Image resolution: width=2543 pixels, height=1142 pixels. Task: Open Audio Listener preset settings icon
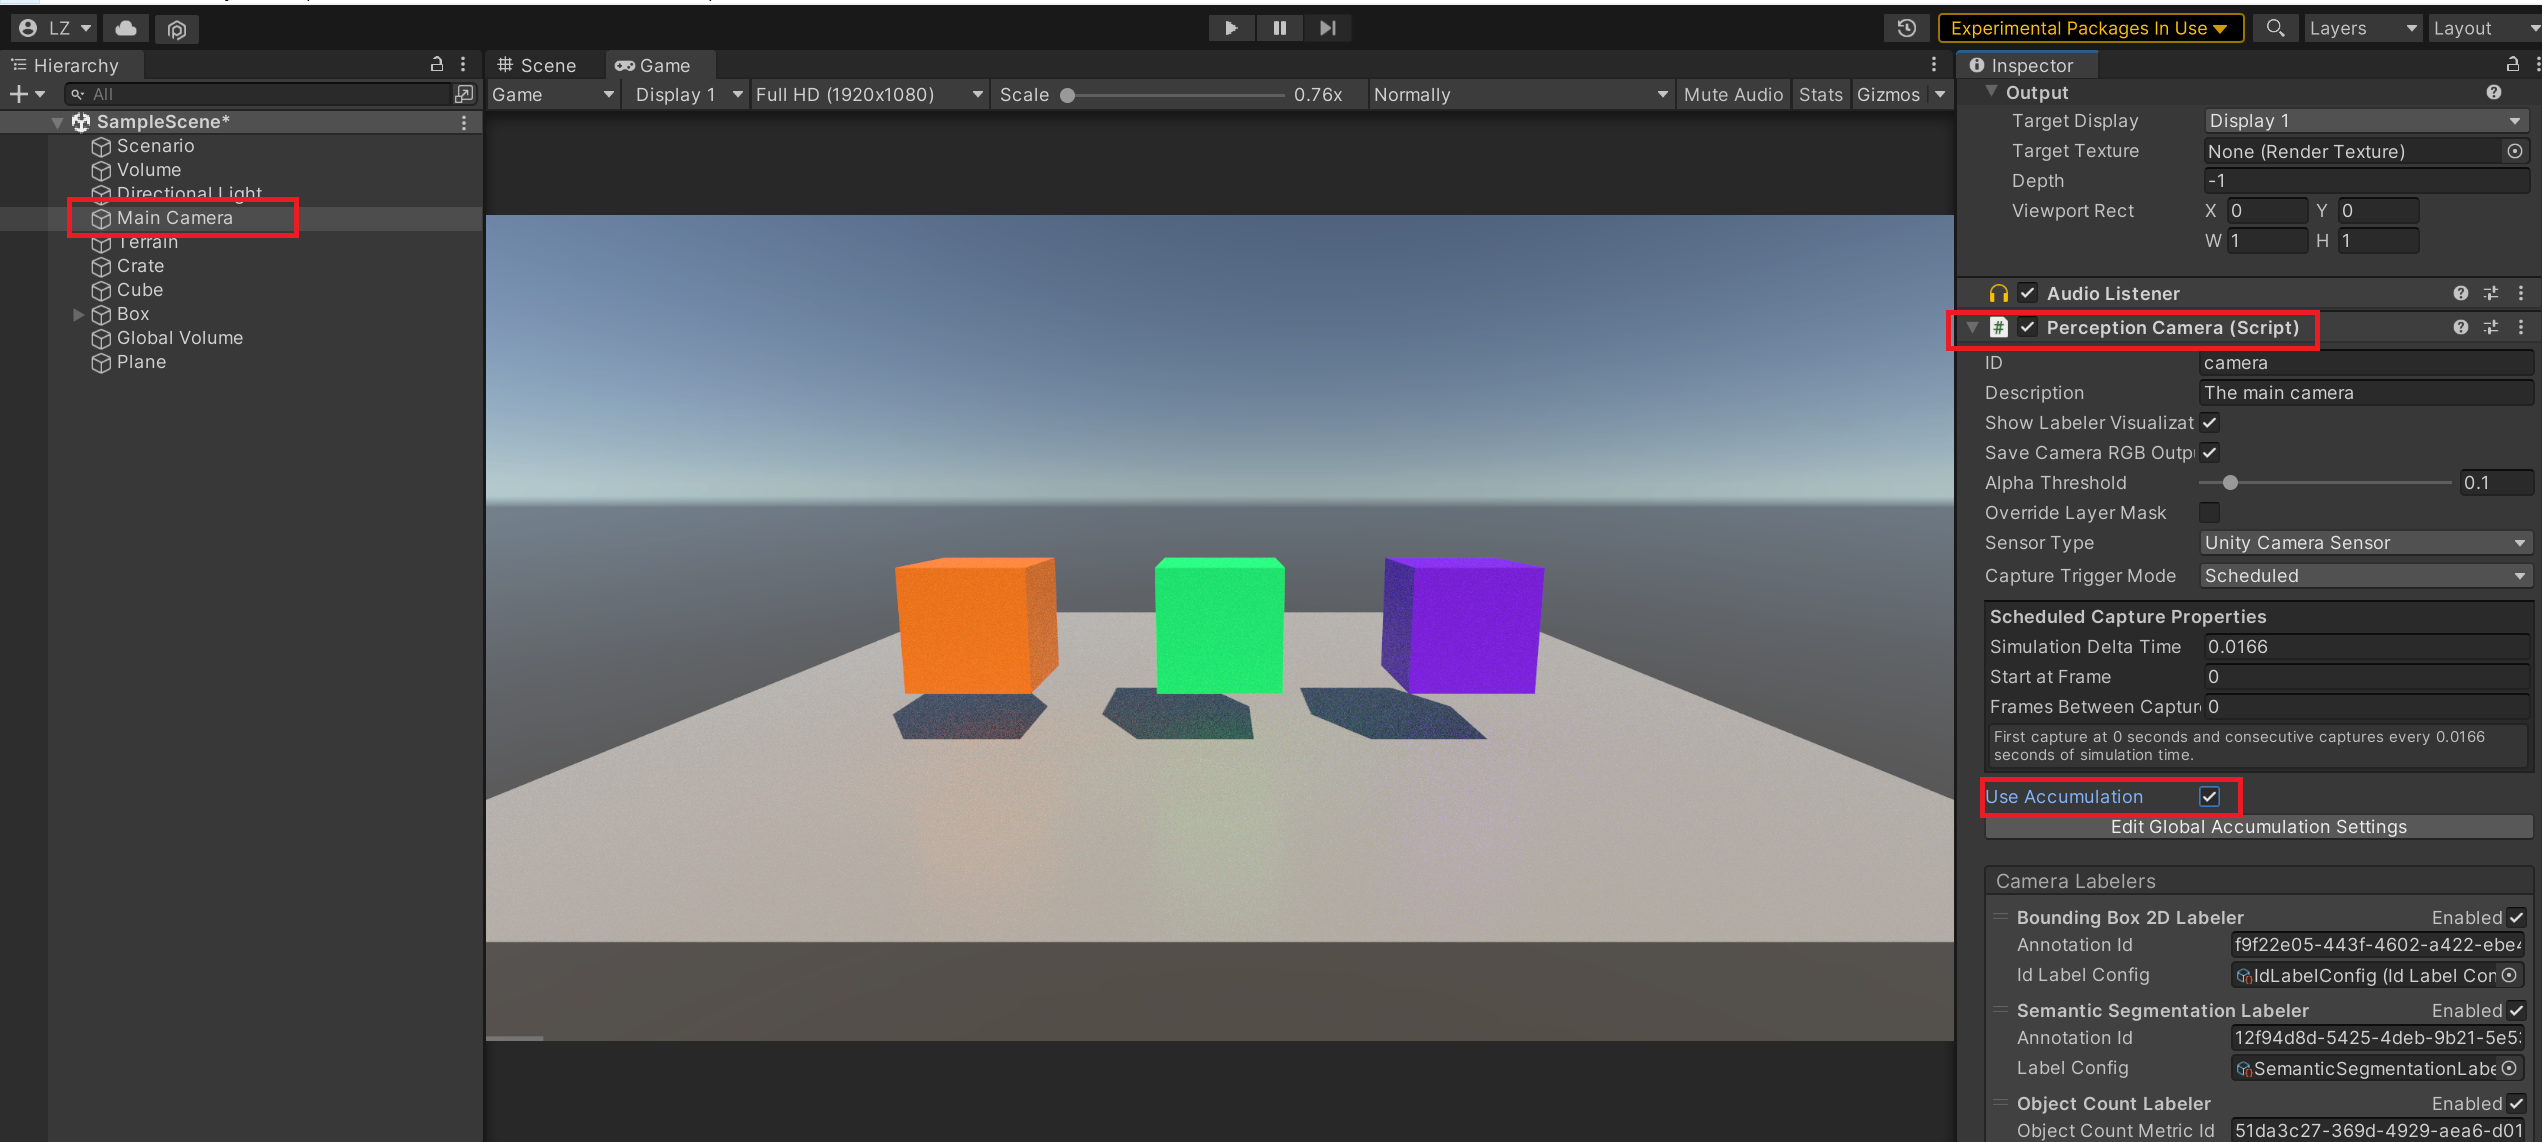click(x=2490, y=293)
